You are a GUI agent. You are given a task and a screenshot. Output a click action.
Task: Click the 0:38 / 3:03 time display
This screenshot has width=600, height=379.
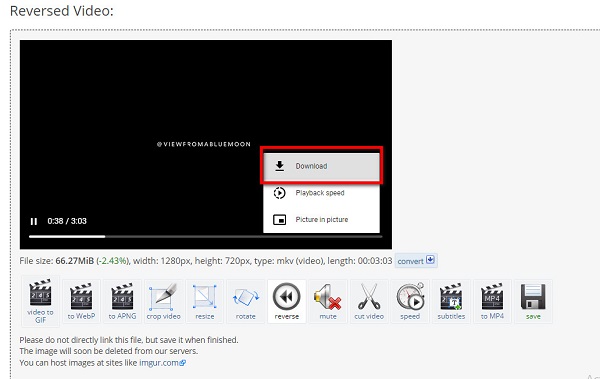click(67, 221)
